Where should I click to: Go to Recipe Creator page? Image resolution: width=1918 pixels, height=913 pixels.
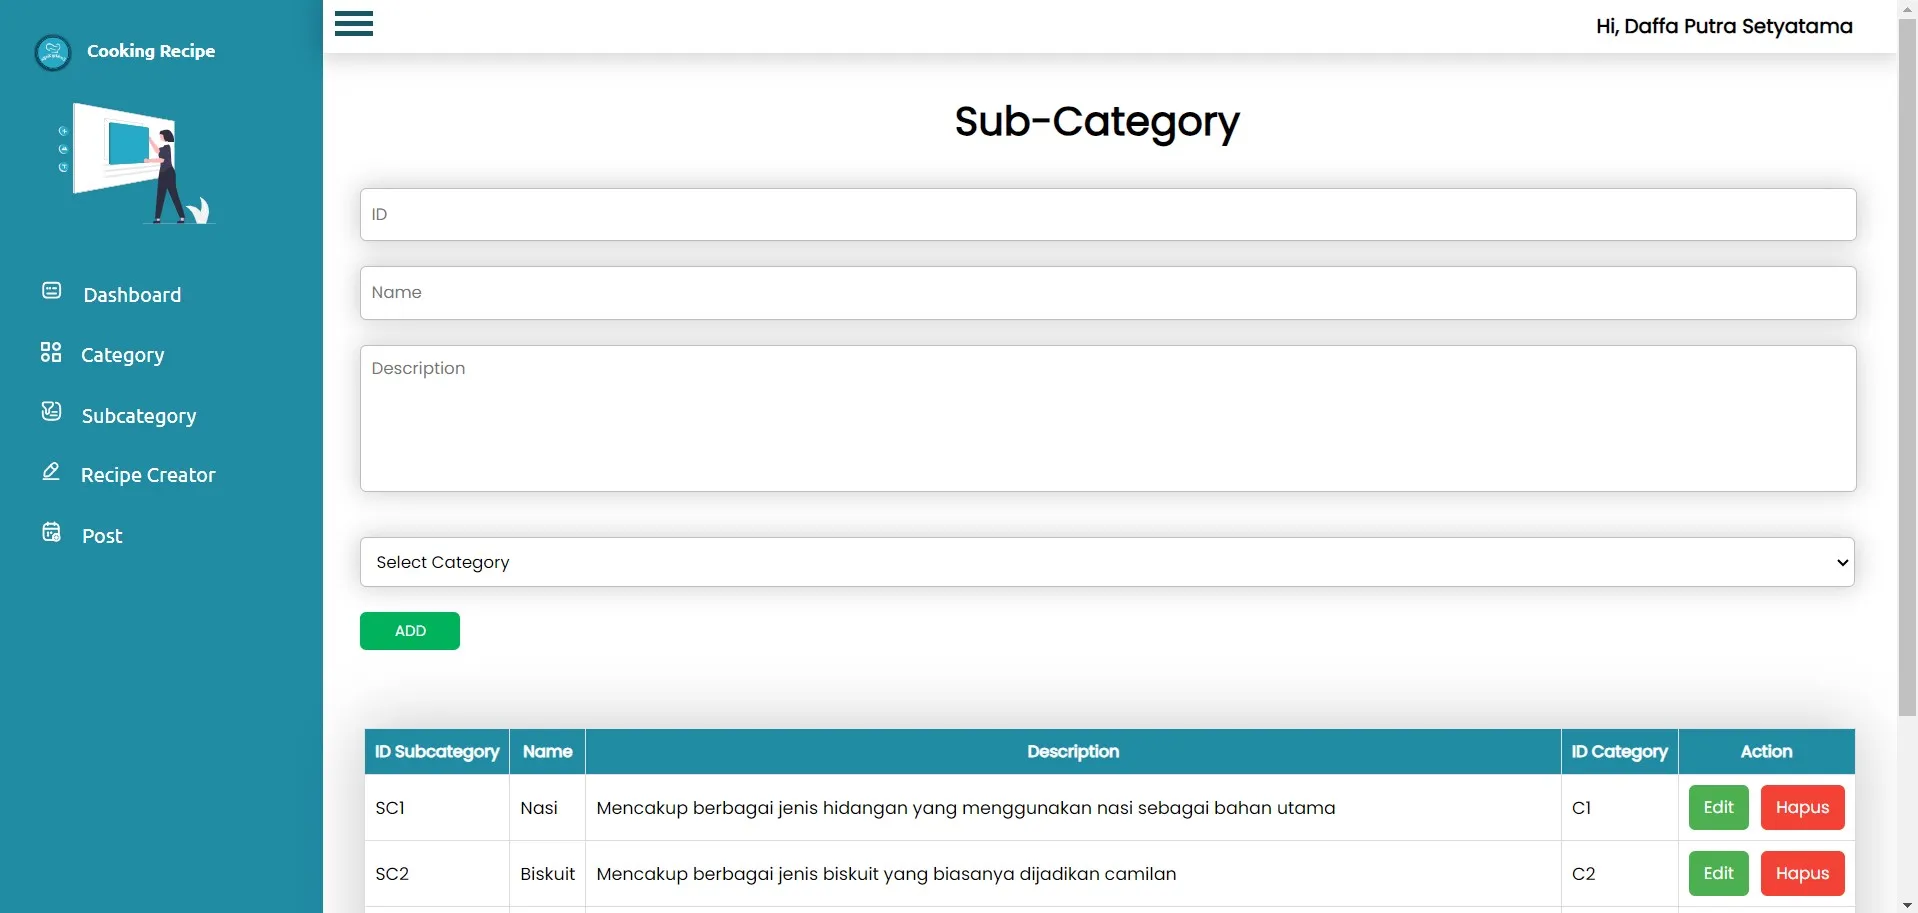(148, 475)
